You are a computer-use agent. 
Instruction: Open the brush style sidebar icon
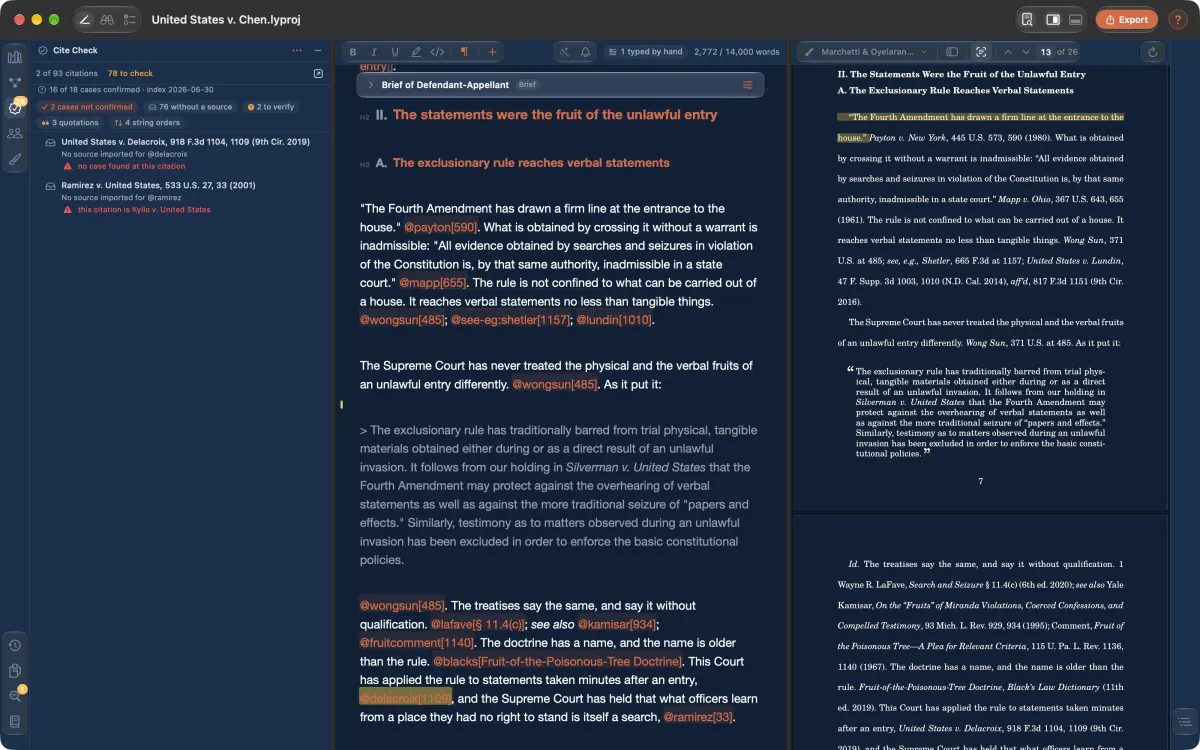pyautogui.click(x=15, y=158)
